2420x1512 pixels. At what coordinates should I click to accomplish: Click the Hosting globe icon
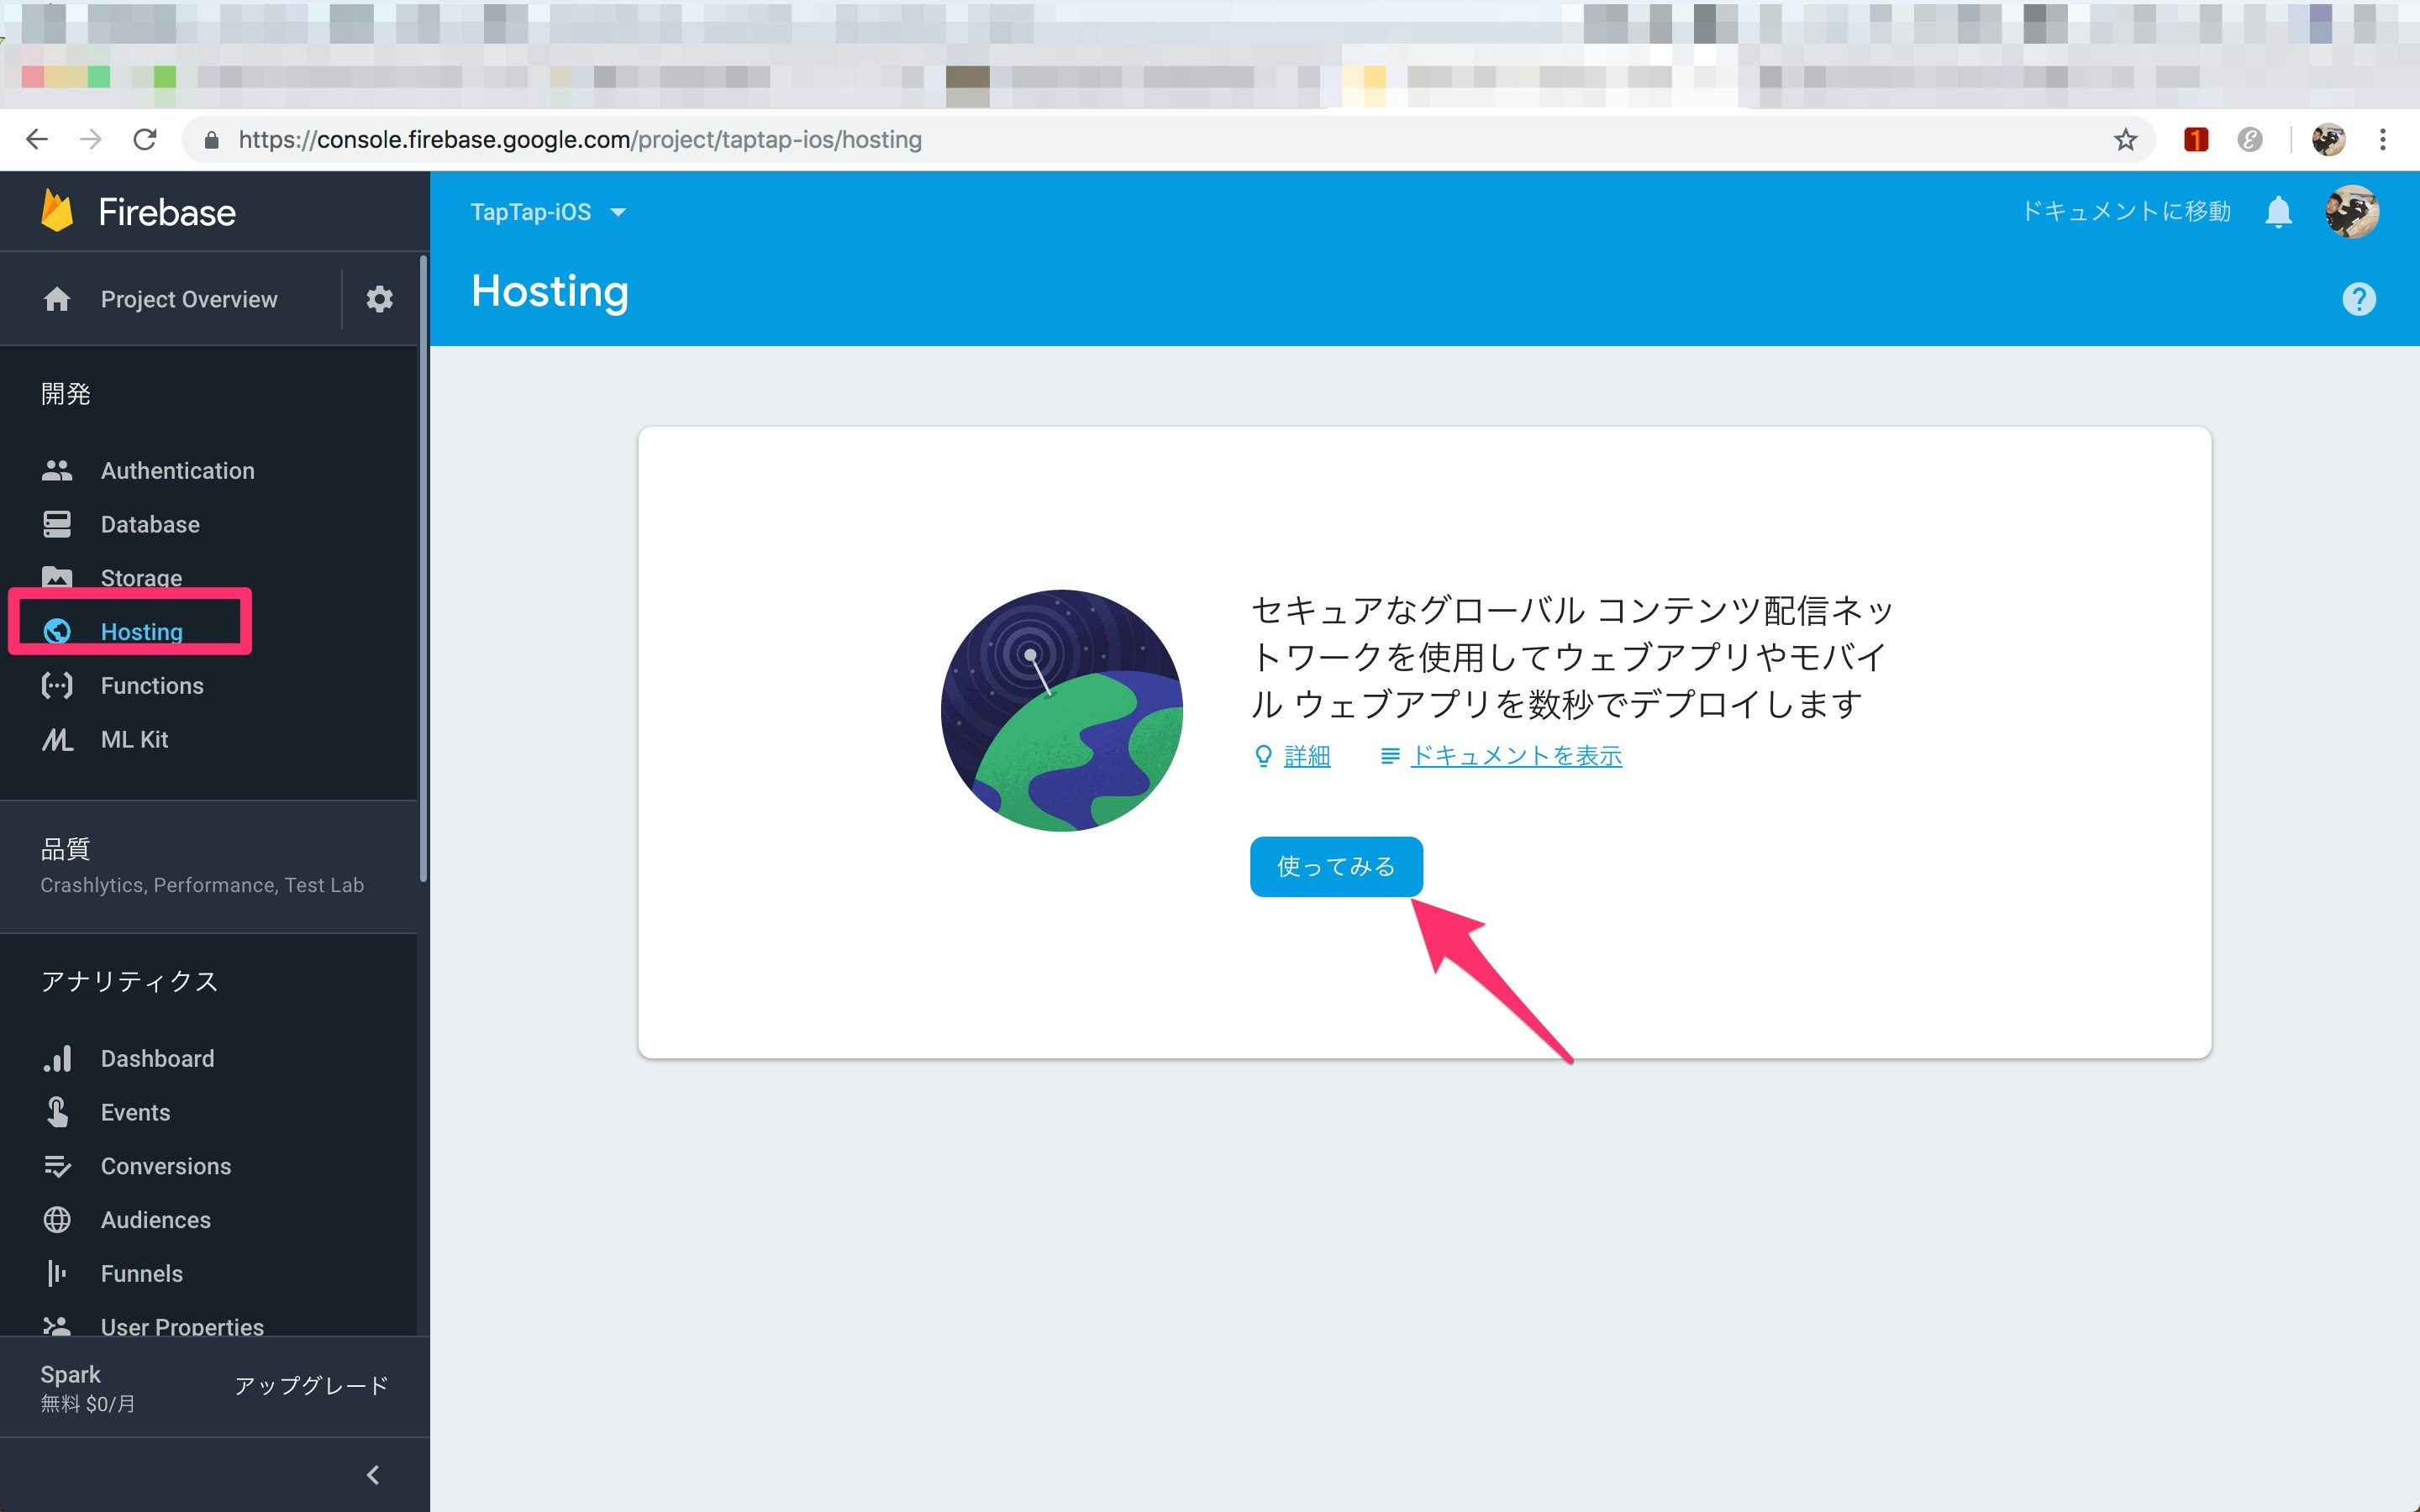click(x=57, y=631)
